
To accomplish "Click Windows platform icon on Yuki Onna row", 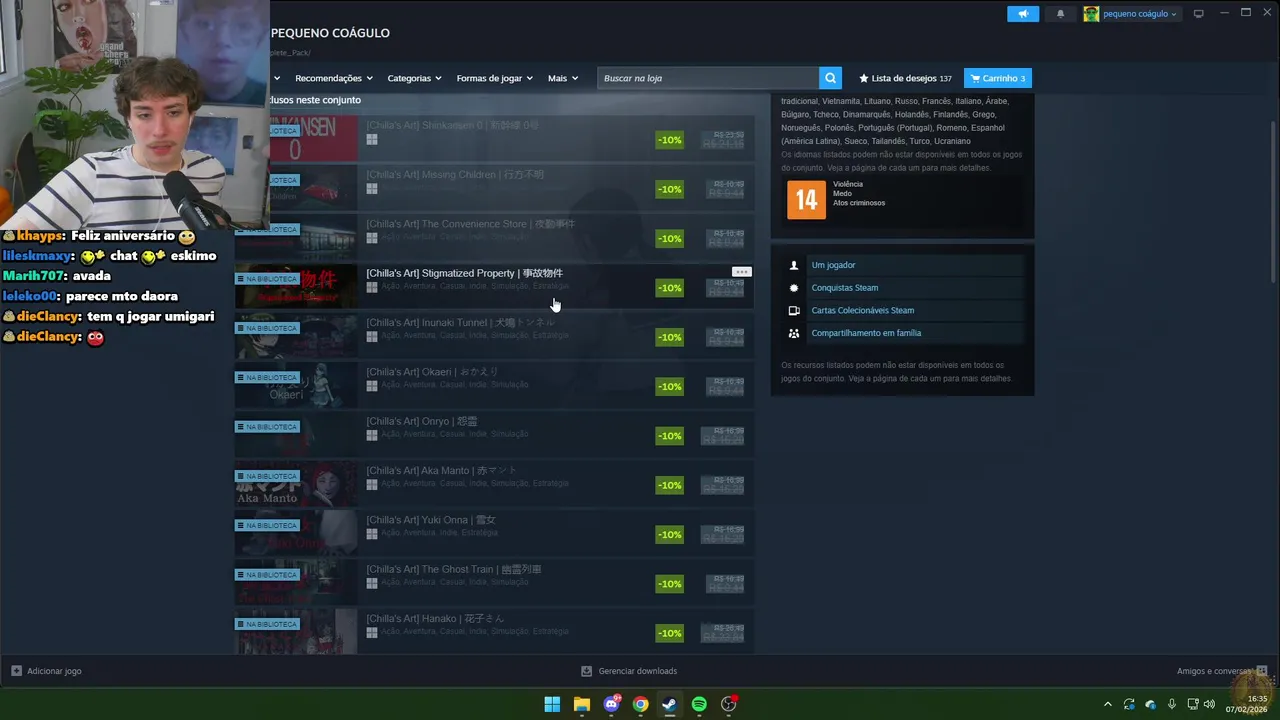I will tap(372, 534).
